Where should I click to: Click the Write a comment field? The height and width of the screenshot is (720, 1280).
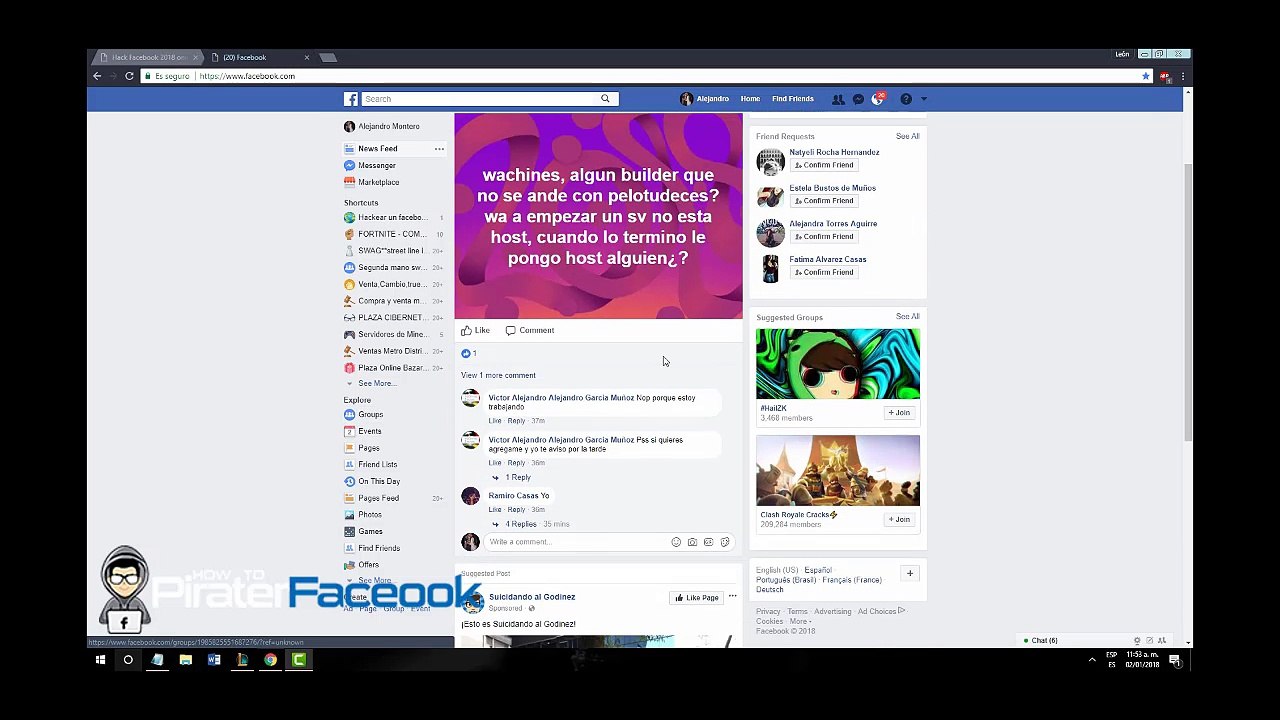click(575, 542)
